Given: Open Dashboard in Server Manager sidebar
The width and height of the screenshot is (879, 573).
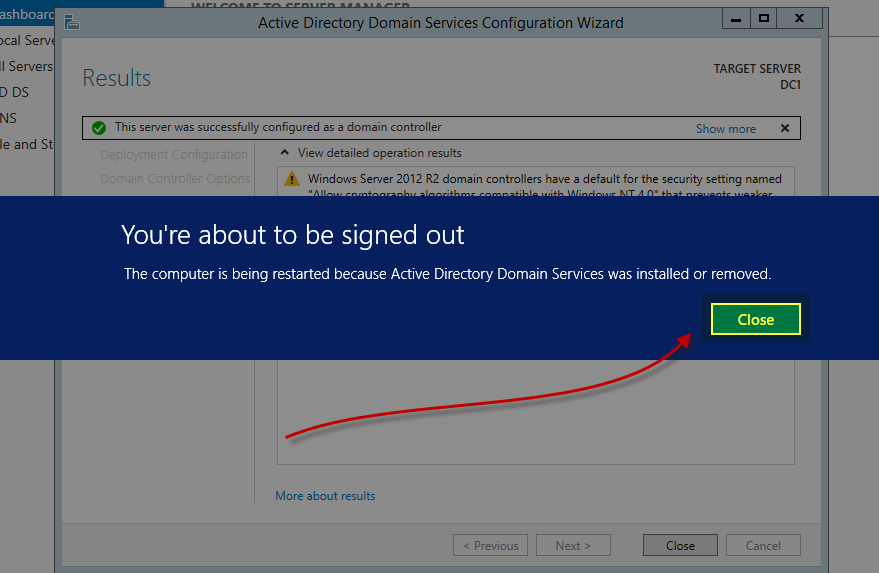Looking at the screenshot, I should pos(27,14).
